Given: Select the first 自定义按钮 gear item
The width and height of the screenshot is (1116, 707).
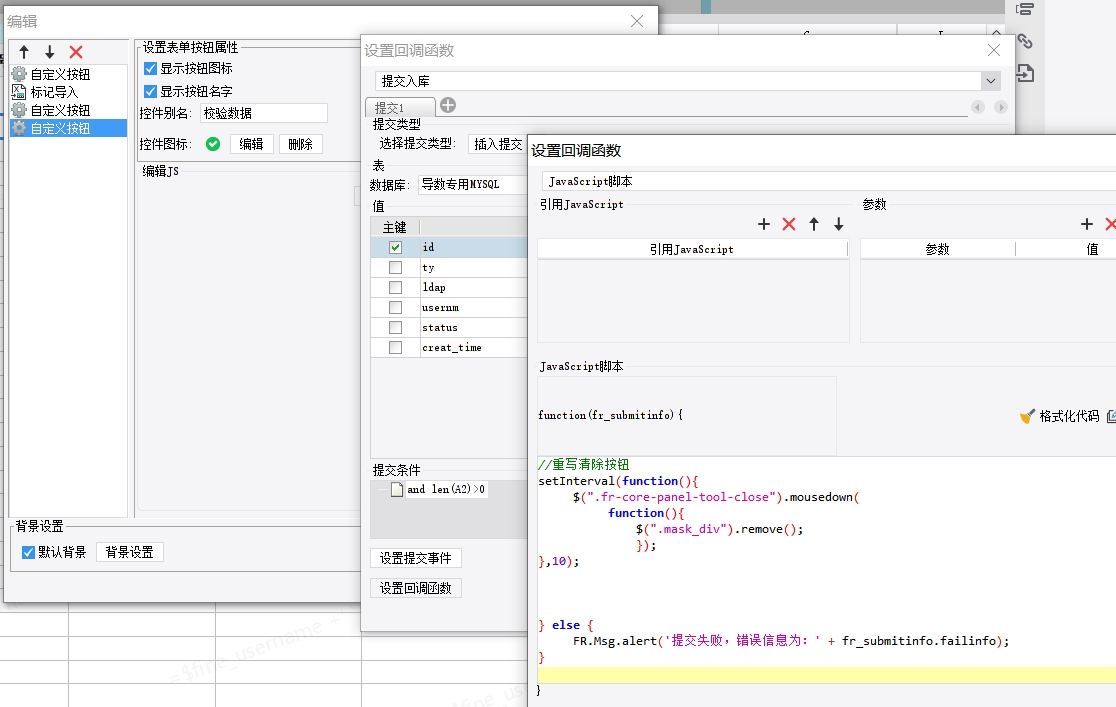Looking at the screenshot, I should 68,74.
